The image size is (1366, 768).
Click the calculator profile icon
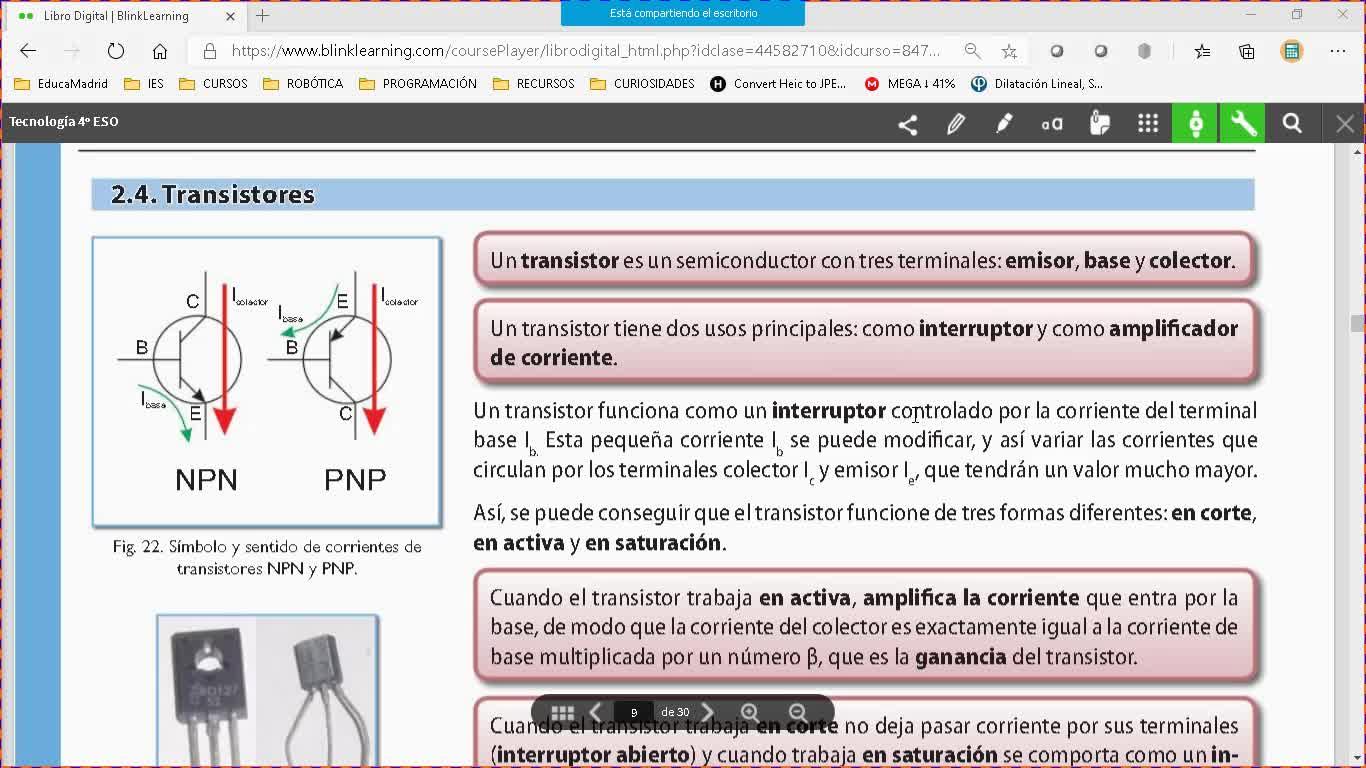(1292, 51)
